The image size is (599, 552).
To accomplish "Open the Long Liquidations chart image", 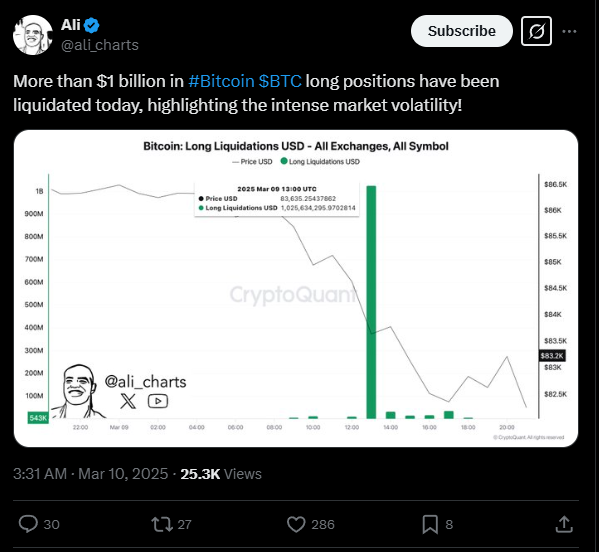I will [x=296, y=288].
